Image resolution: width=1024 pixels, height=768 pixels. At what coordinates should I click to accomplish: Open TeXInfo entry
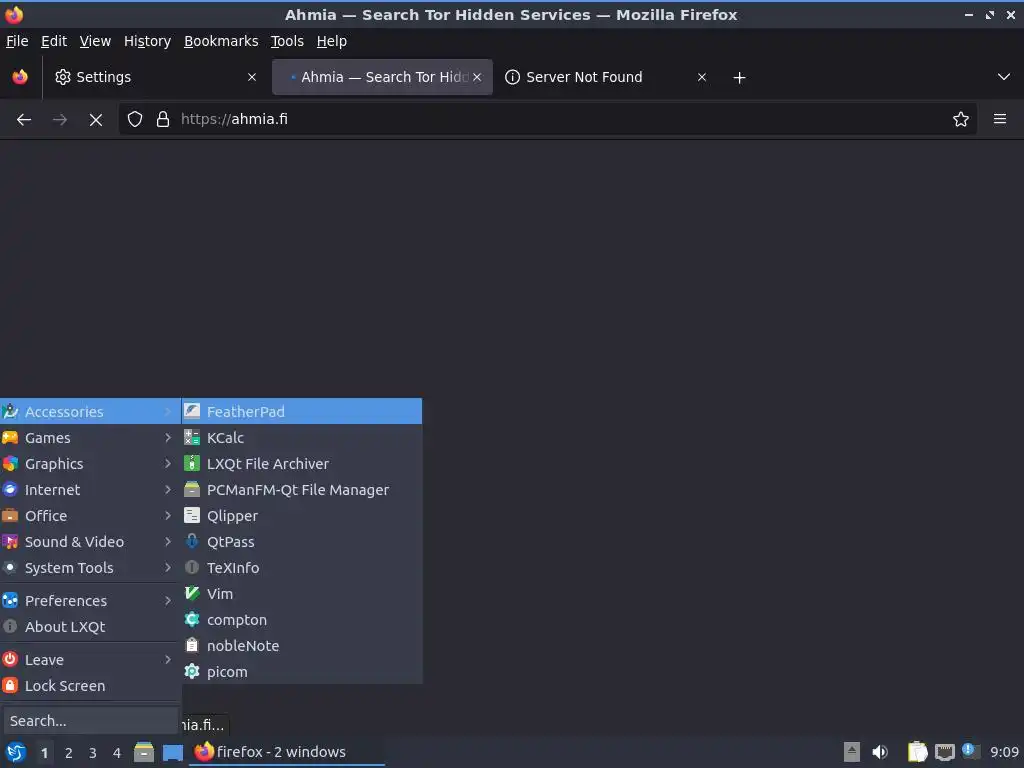[x=302, y=568]
